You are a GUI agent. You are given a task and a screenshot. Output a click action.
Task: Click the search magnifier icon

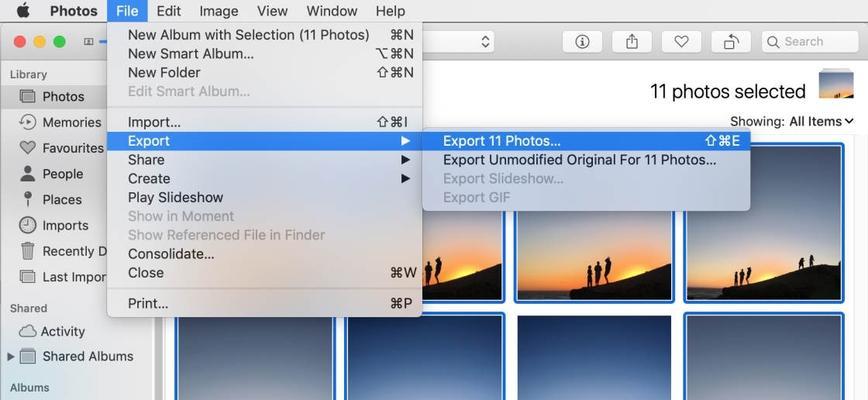point(773,42)
